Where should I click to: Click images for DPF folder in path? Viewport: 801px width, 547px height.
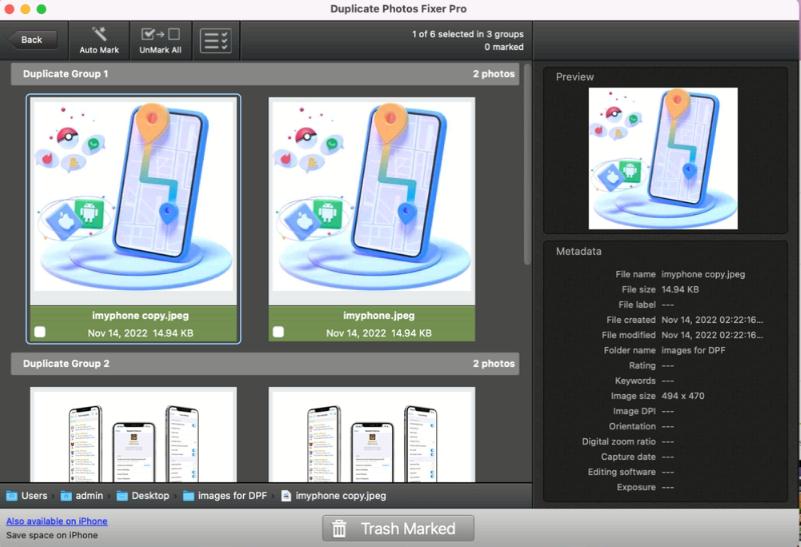(224, 495)
